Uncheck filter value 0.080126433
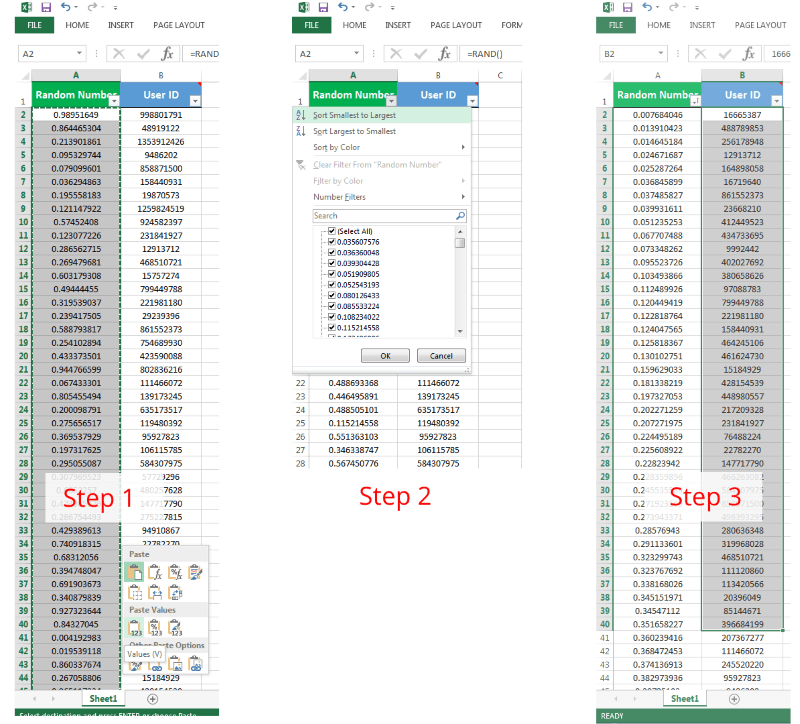This screenshot has width=800, height=724. point(332,295)
